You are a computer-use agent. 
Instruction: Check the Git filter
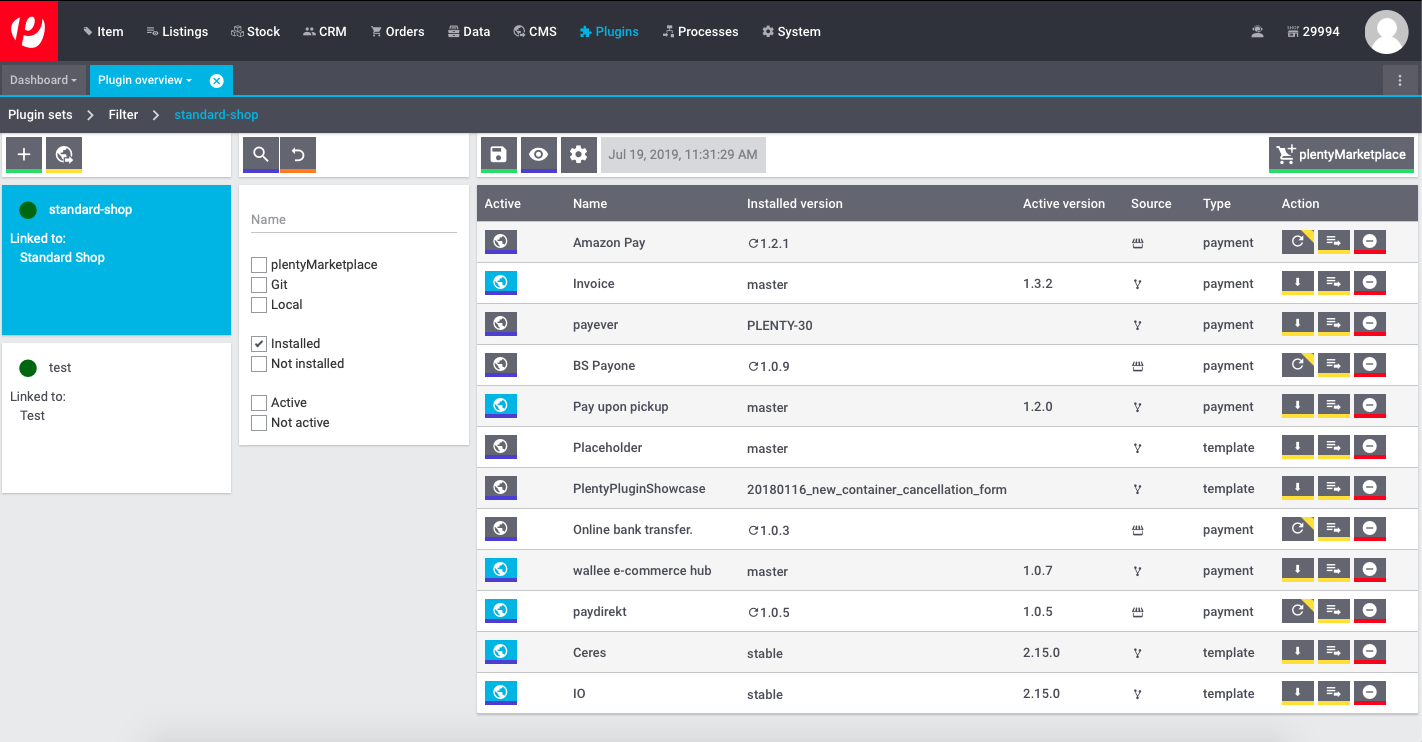pyautogui.click(x=259, y=285)
